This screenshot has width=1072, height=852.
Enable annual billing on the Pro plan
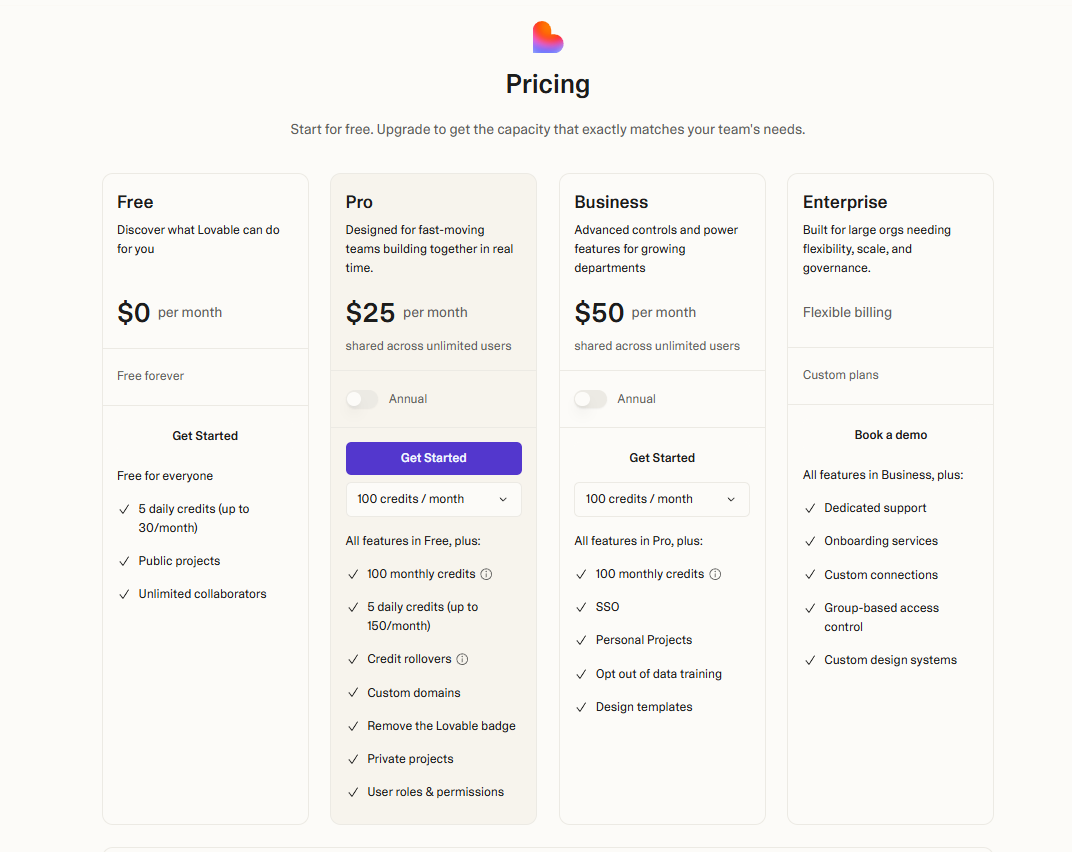pyautogui.click(x=362, y=399)
